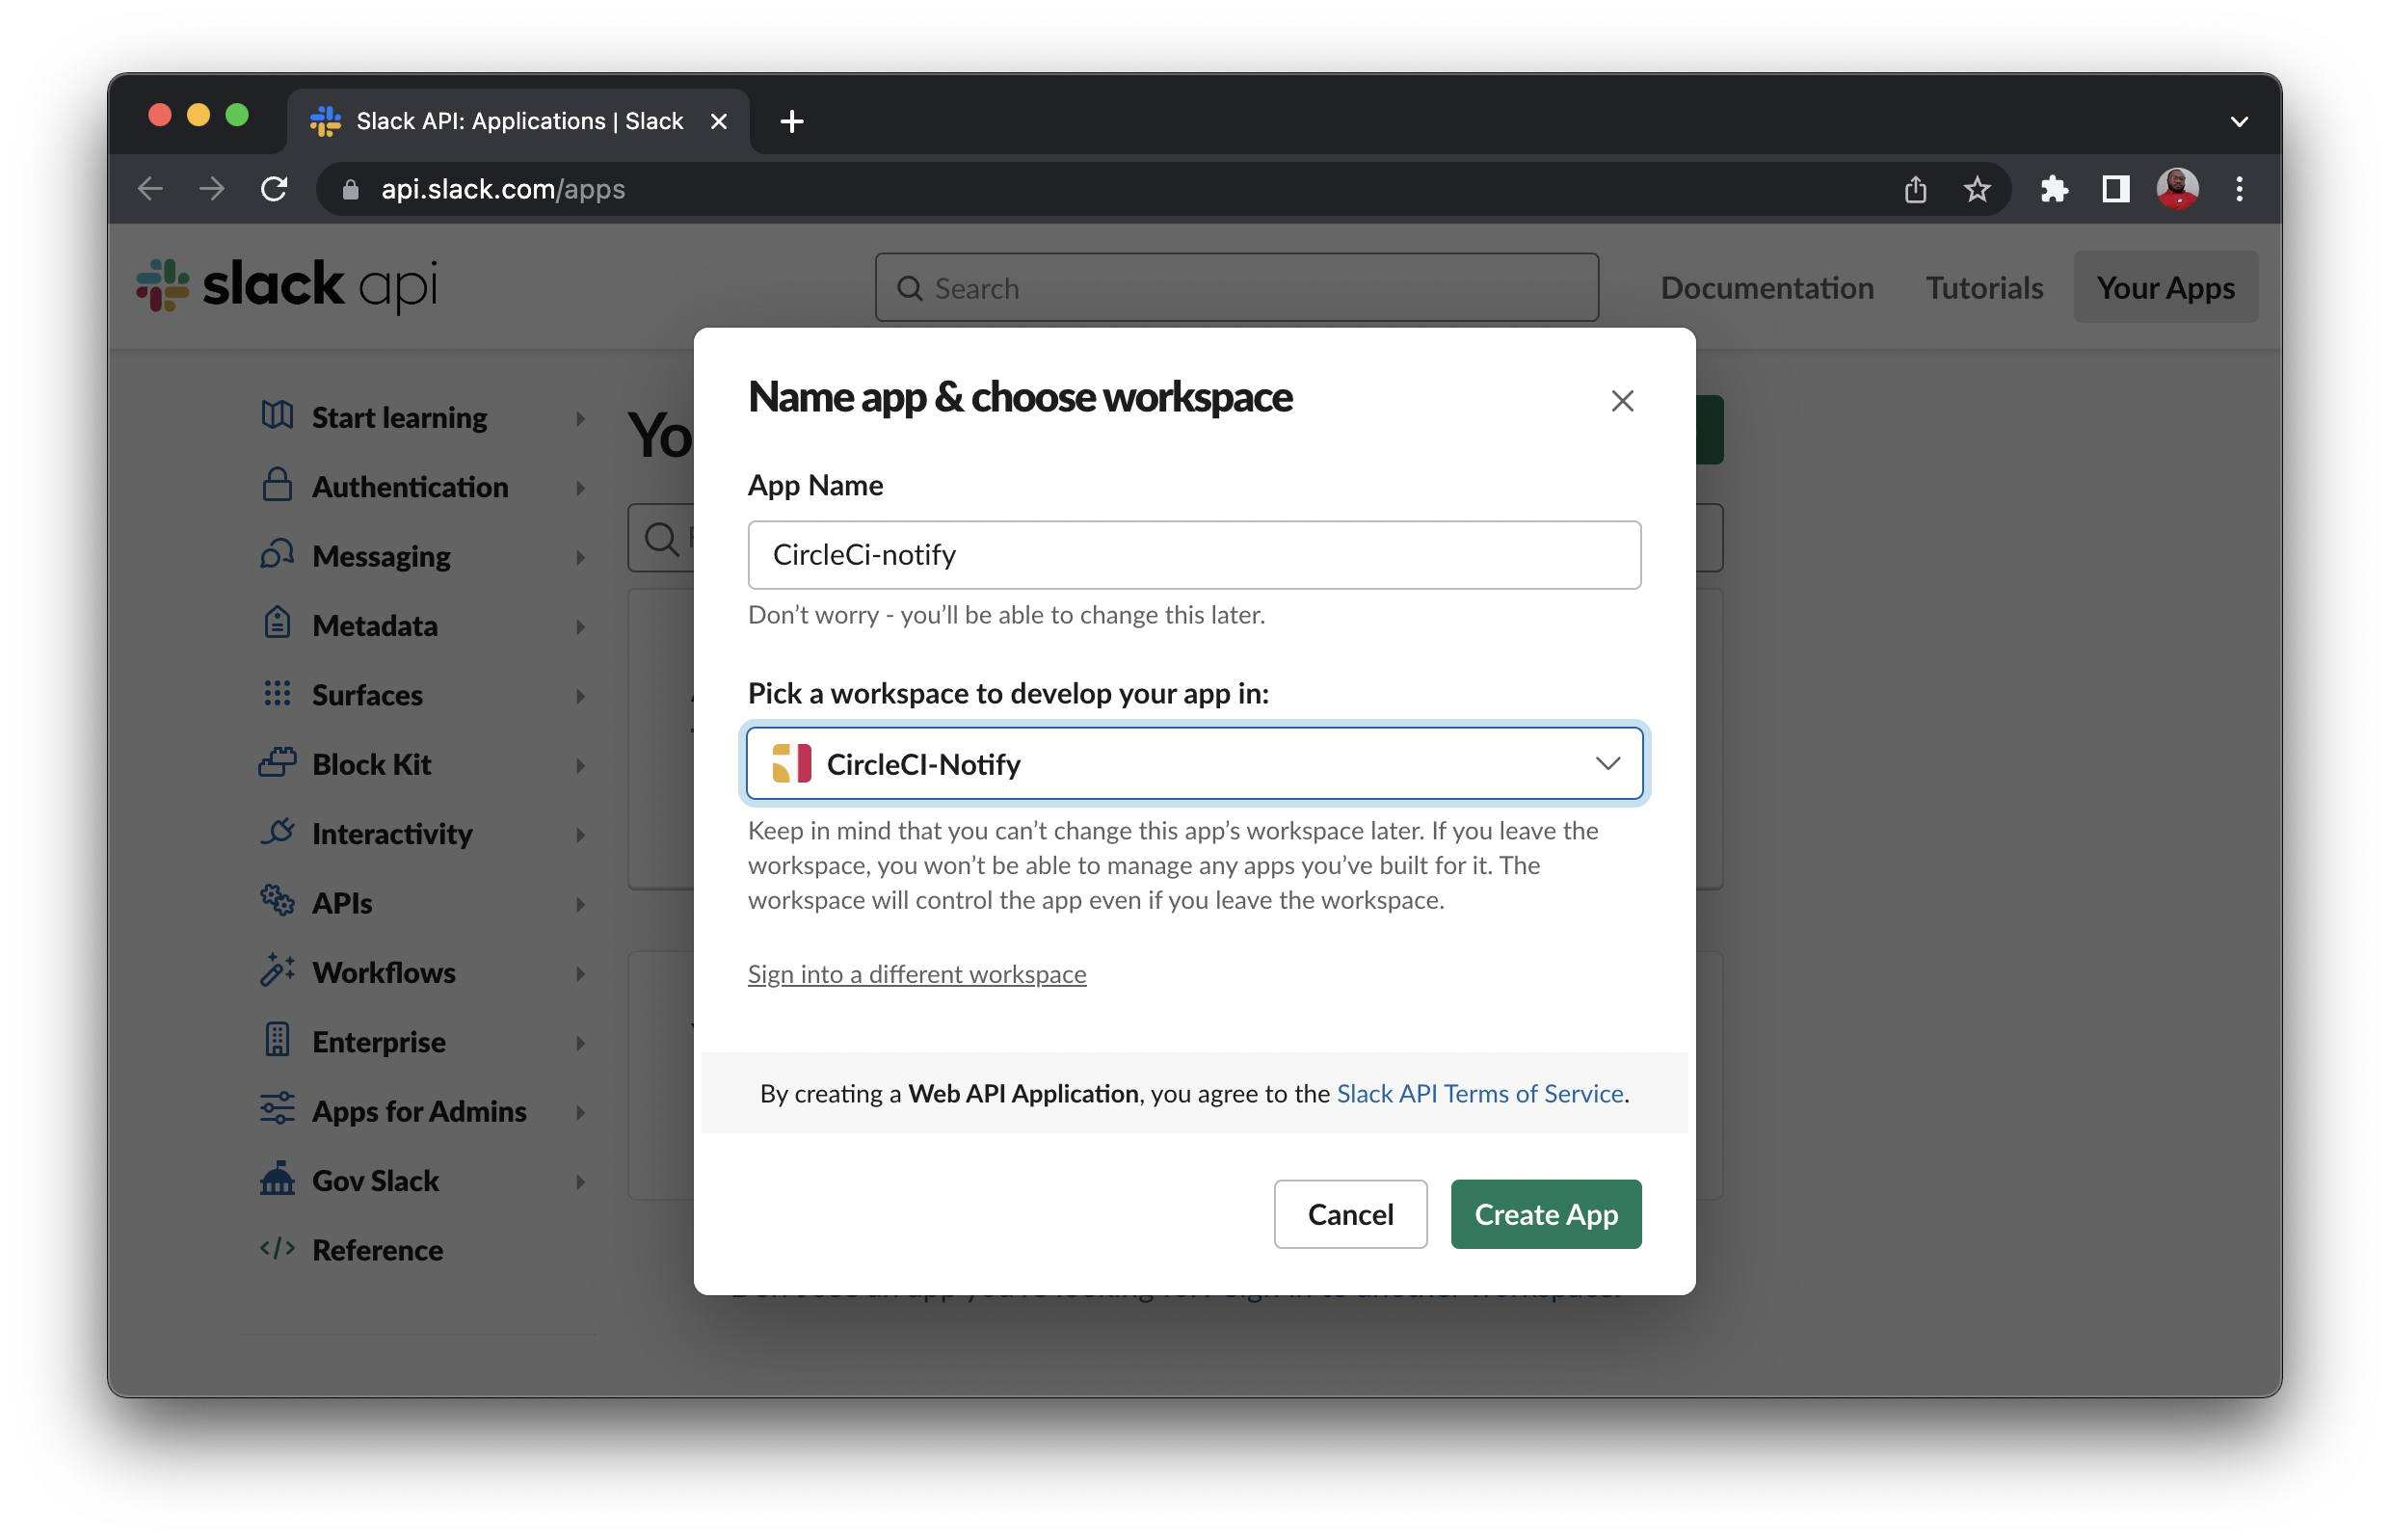This screenshot has height=1540, width=2390.
Task: Expand the Start learning sidebar section
Action: click(424, 417)
